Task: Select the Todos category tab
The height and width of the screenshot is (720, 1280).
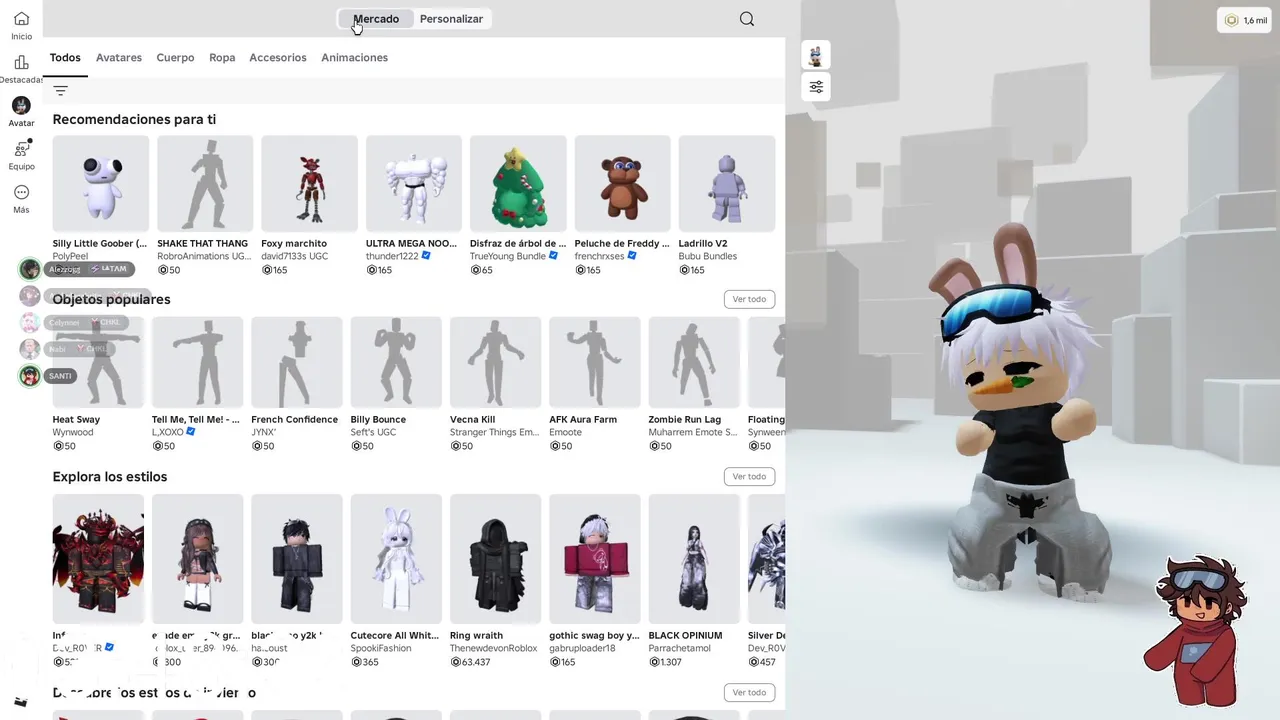Action: [x=65, y=58]
